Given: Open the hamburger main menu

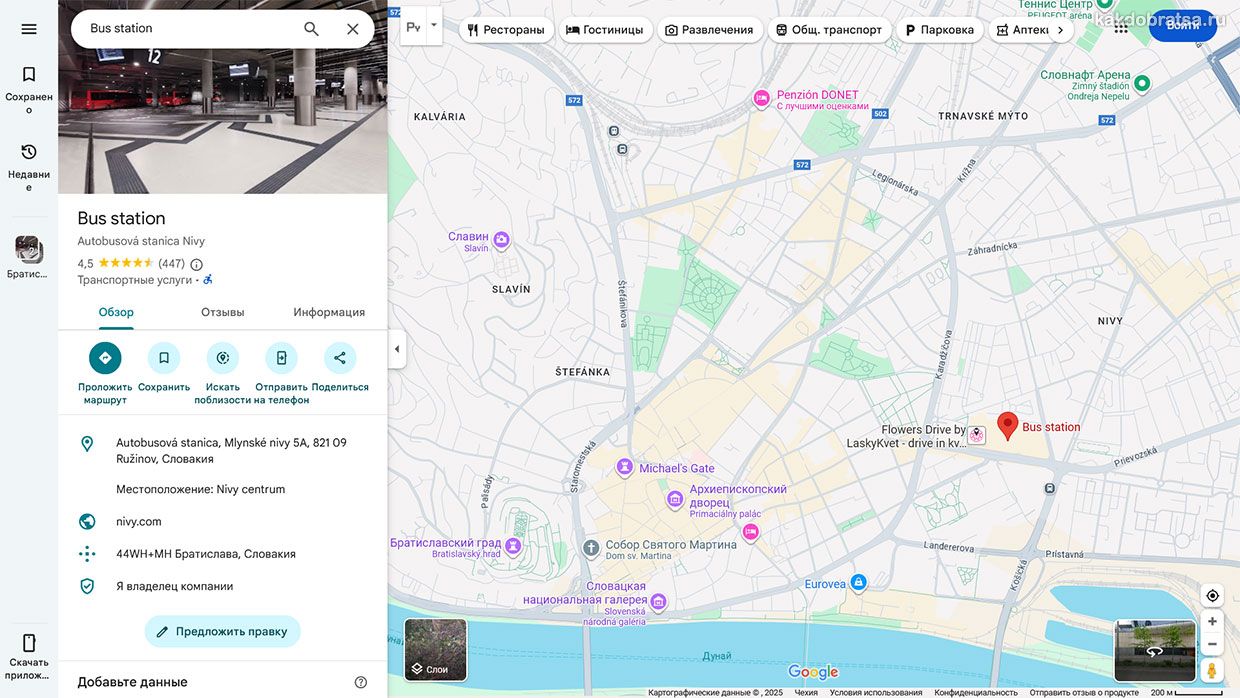Looking at the screenshot, I should (29, 29).
